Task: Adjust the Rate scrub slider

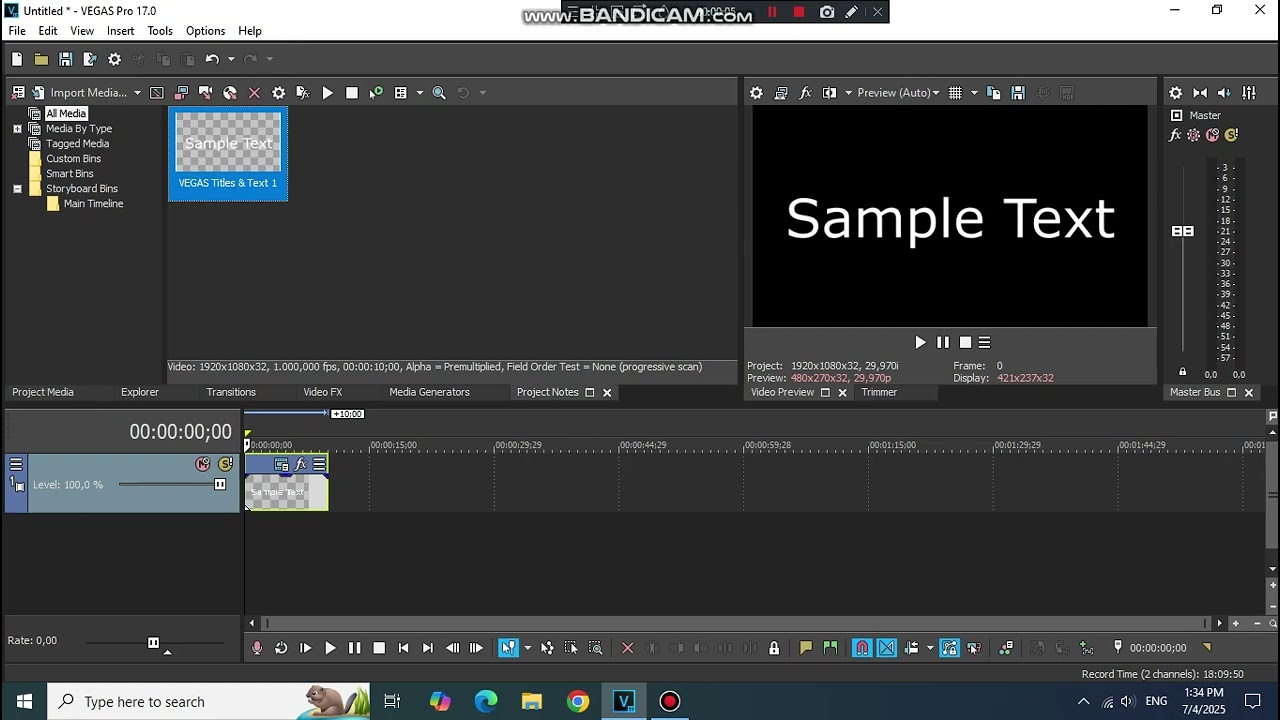Action: [x=153, y=643]
